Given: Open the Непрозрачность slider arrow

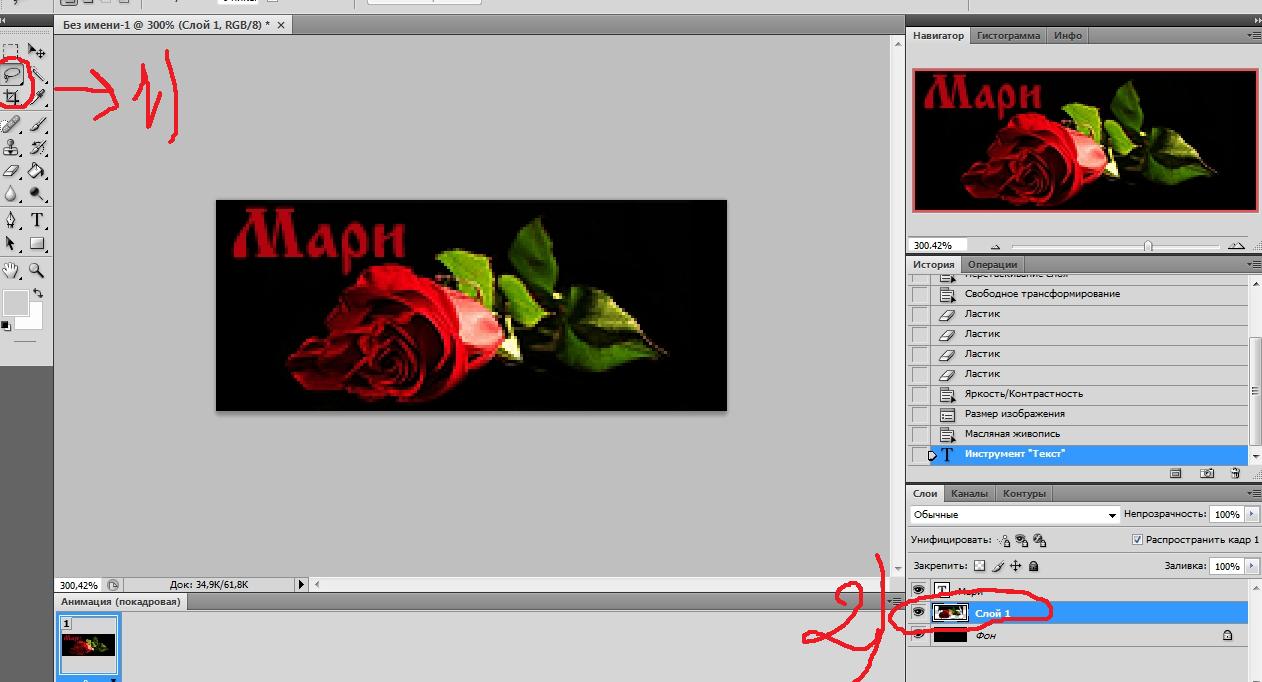Looking at the screenshot, I should (x=1251, y=514).
